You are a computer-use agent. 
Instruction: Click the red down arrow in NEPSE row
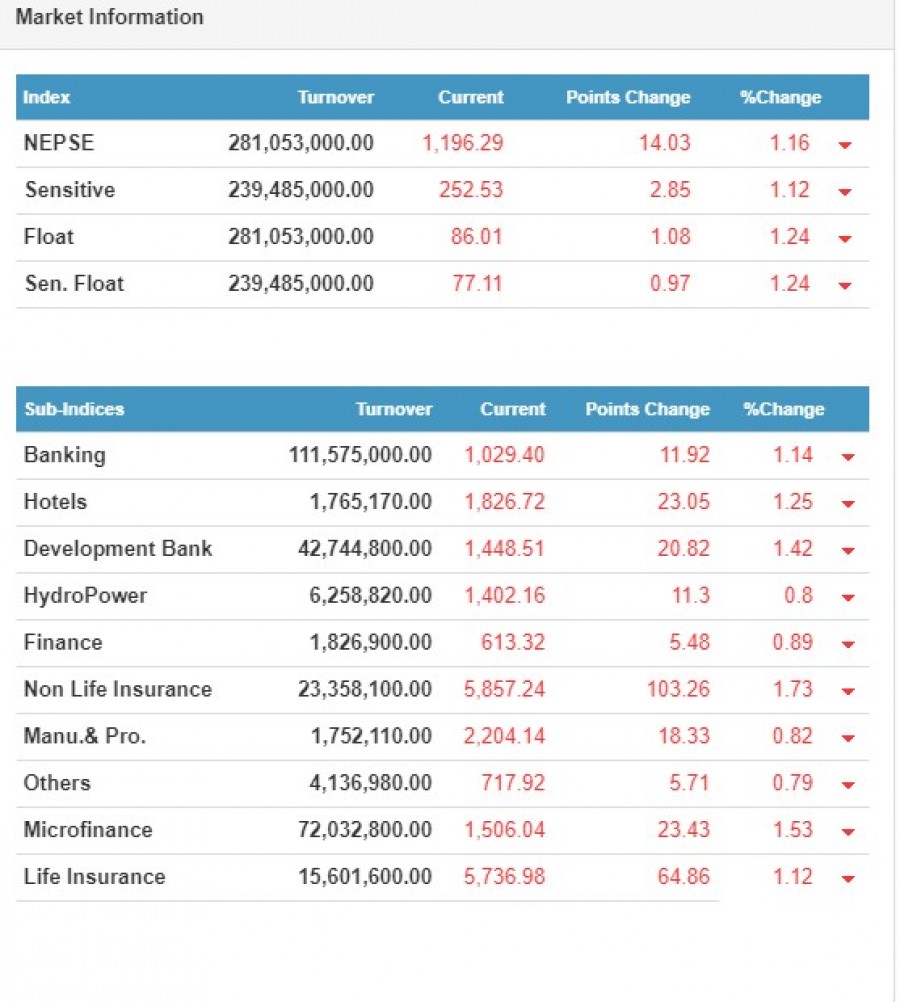(845, 145)
